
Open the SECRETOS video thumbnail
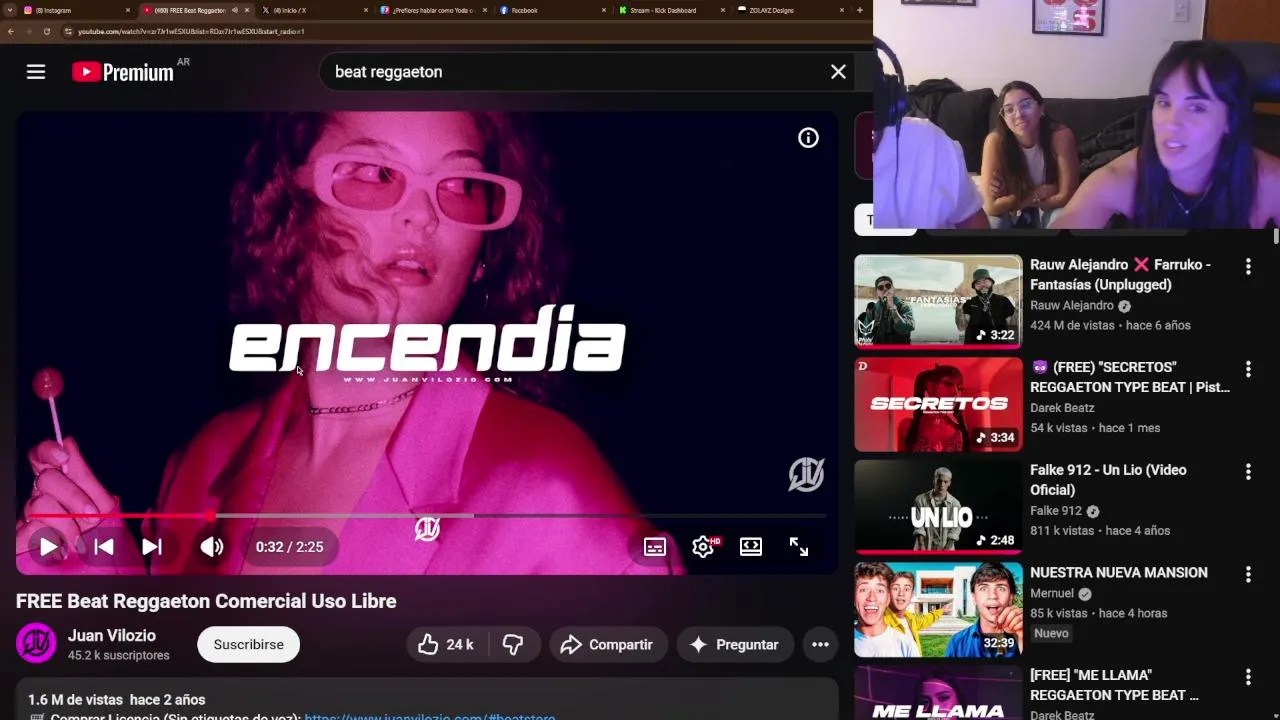coord(938,404)
